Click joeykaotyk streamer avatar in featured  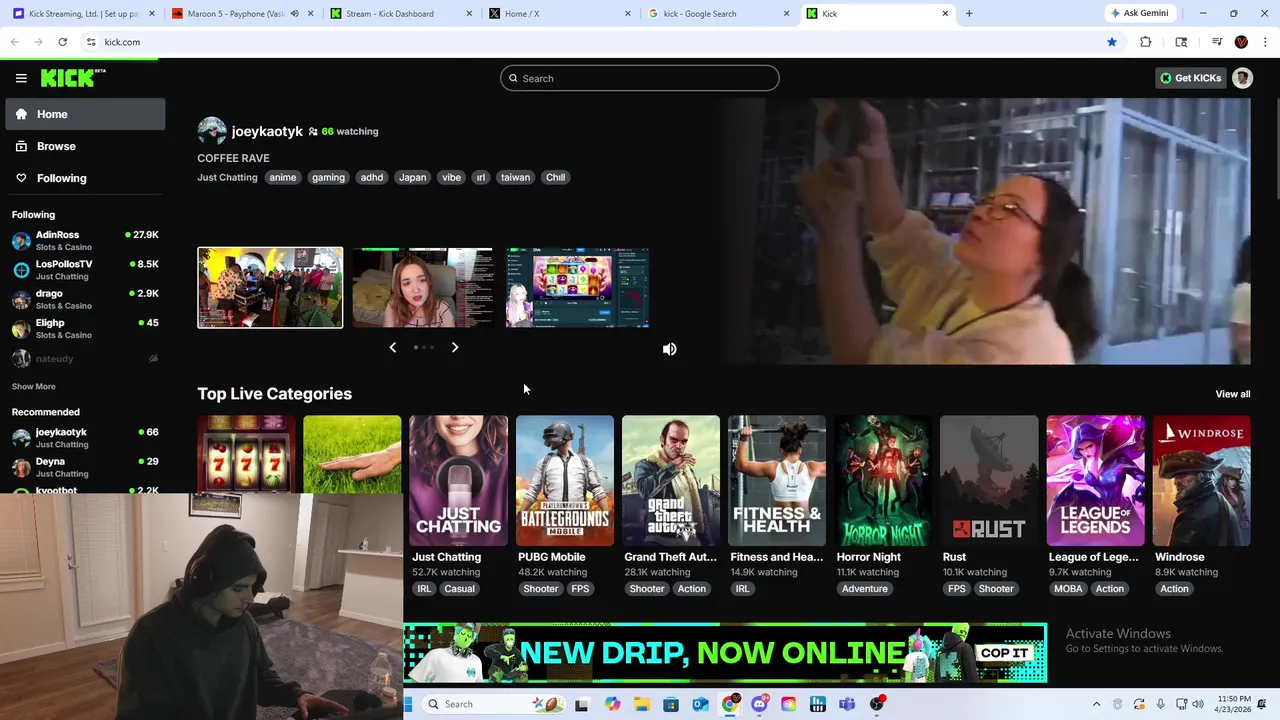click(212, 131)
